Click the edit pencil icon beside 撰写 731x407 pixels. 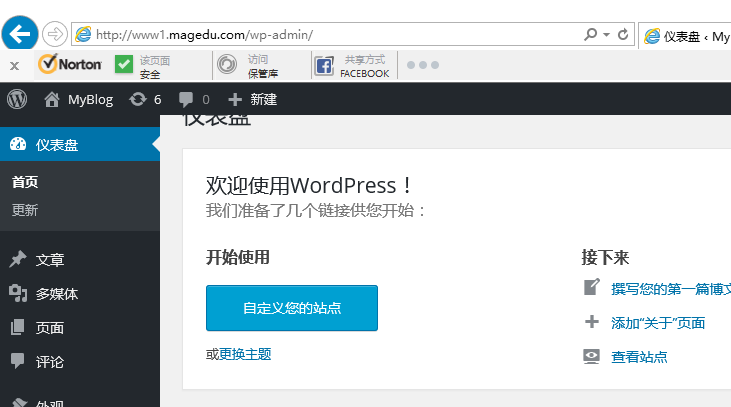coord(592,287)
